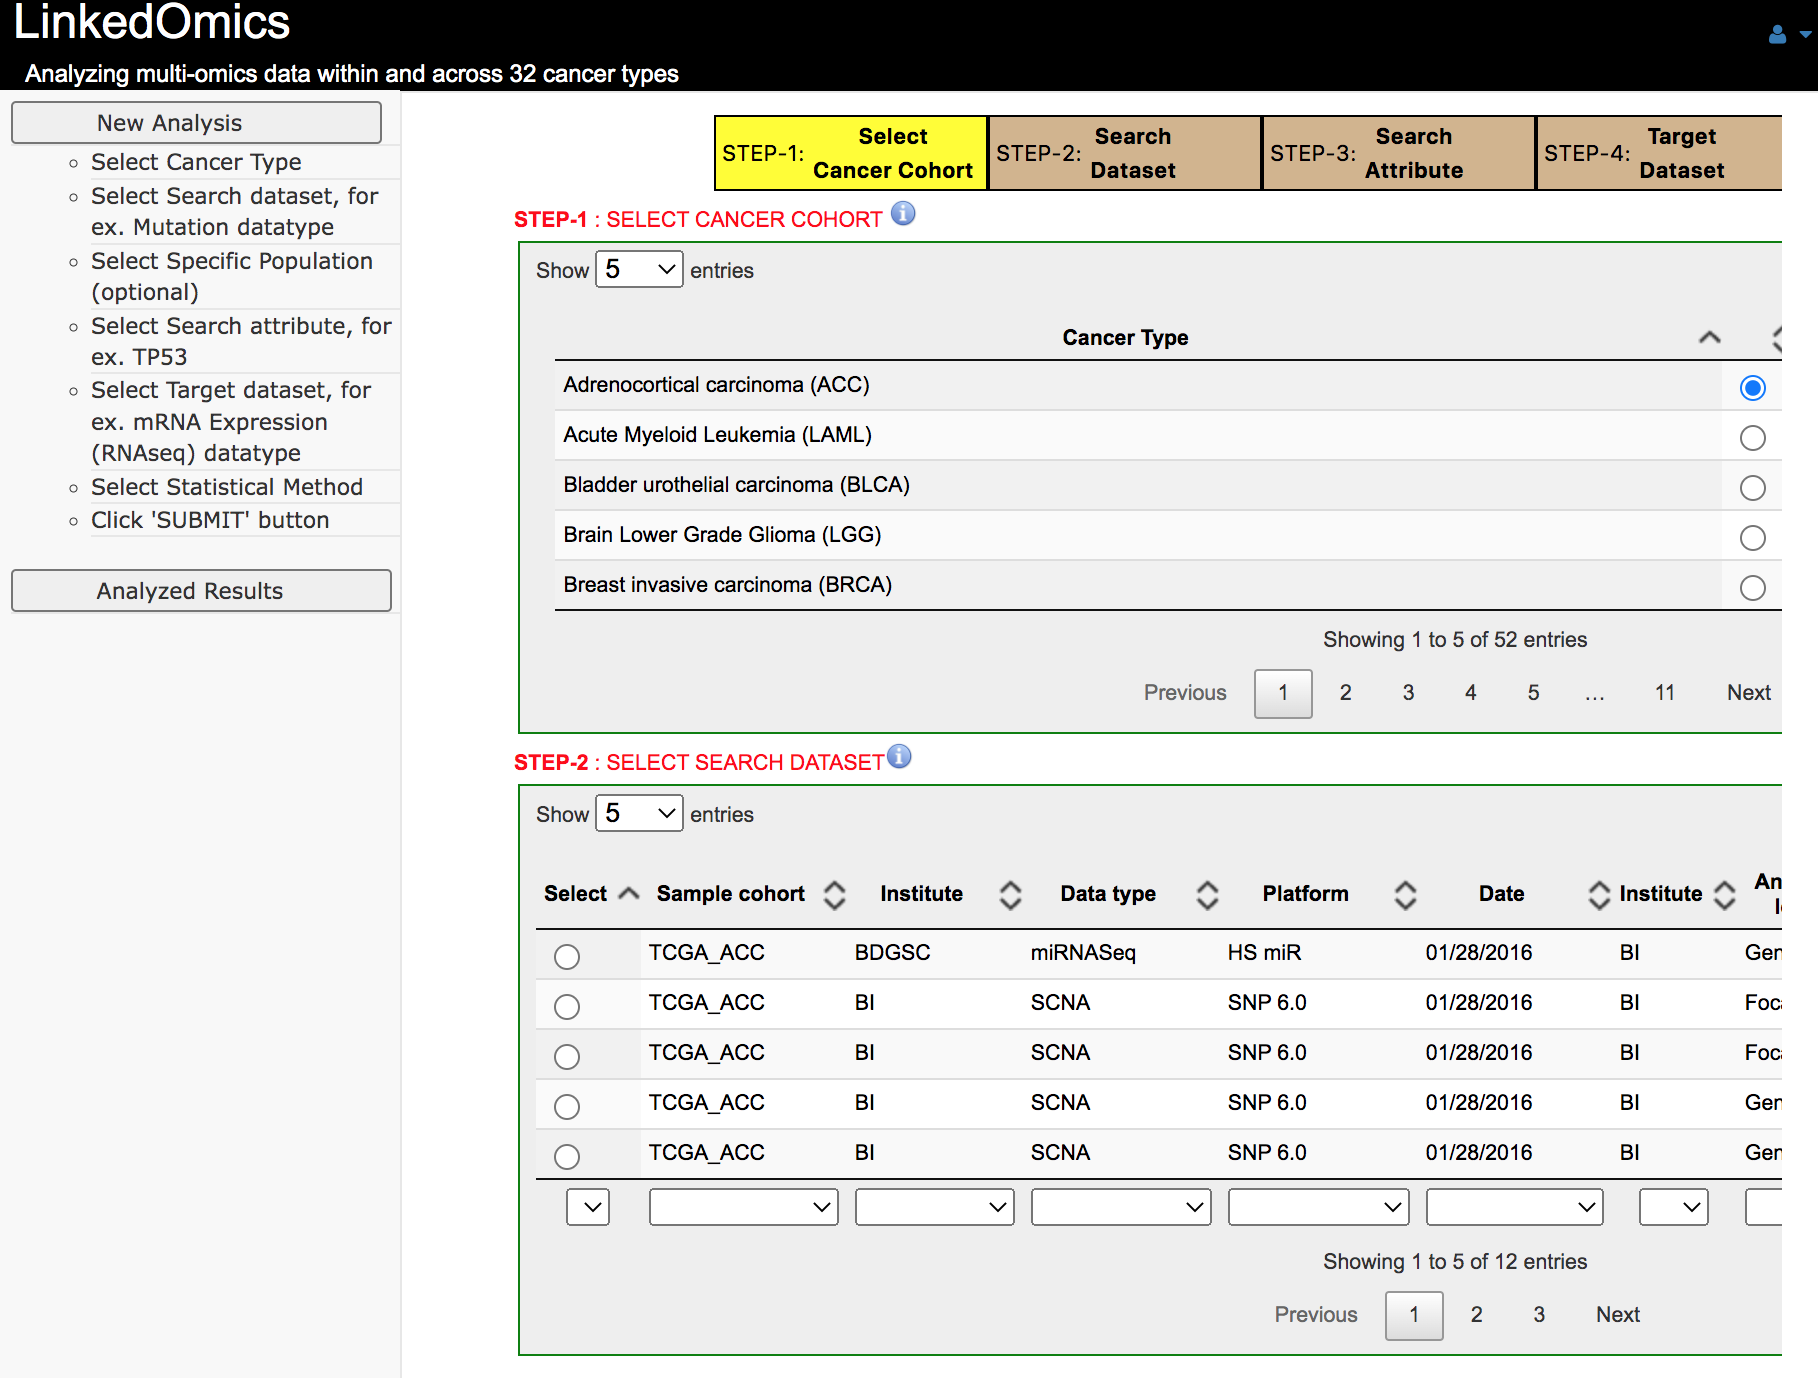
Task: Open the Analyzed Results panel
Action: [200, 590]
